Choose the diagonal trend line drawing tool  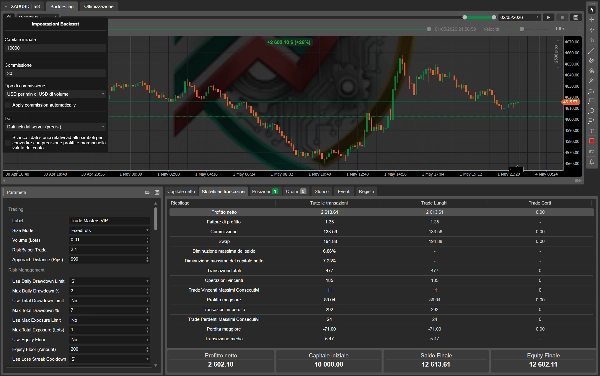pos(592,50)
